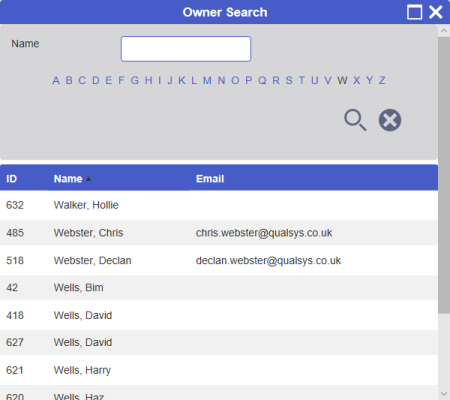Click ID cell 621
Screen dimensions: 450x400
(x=15, y=370)
